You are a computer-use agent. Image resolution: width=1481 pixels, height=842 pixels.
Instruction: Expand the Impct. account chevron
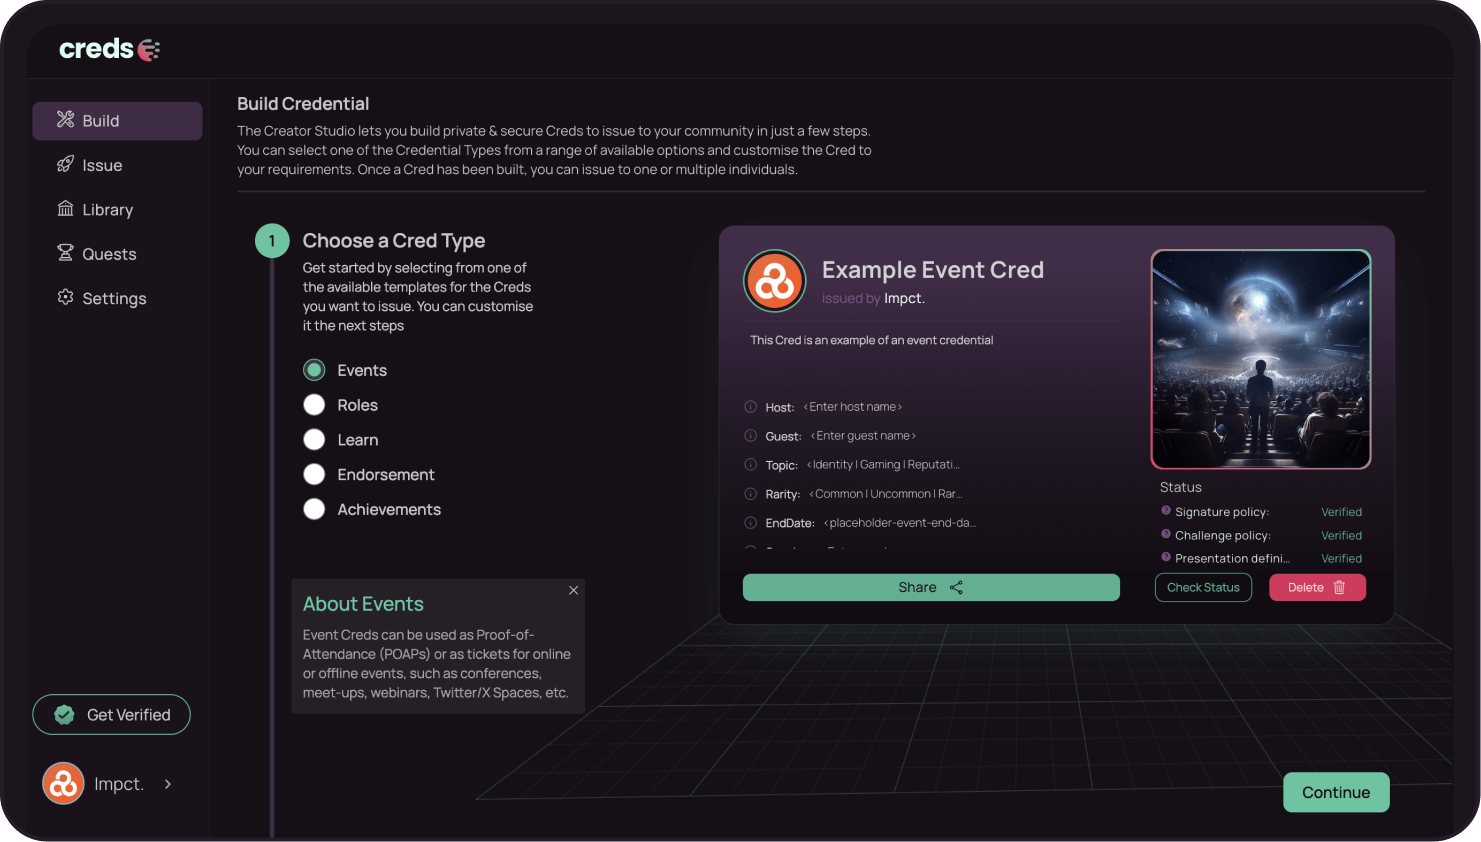(168, 784)
